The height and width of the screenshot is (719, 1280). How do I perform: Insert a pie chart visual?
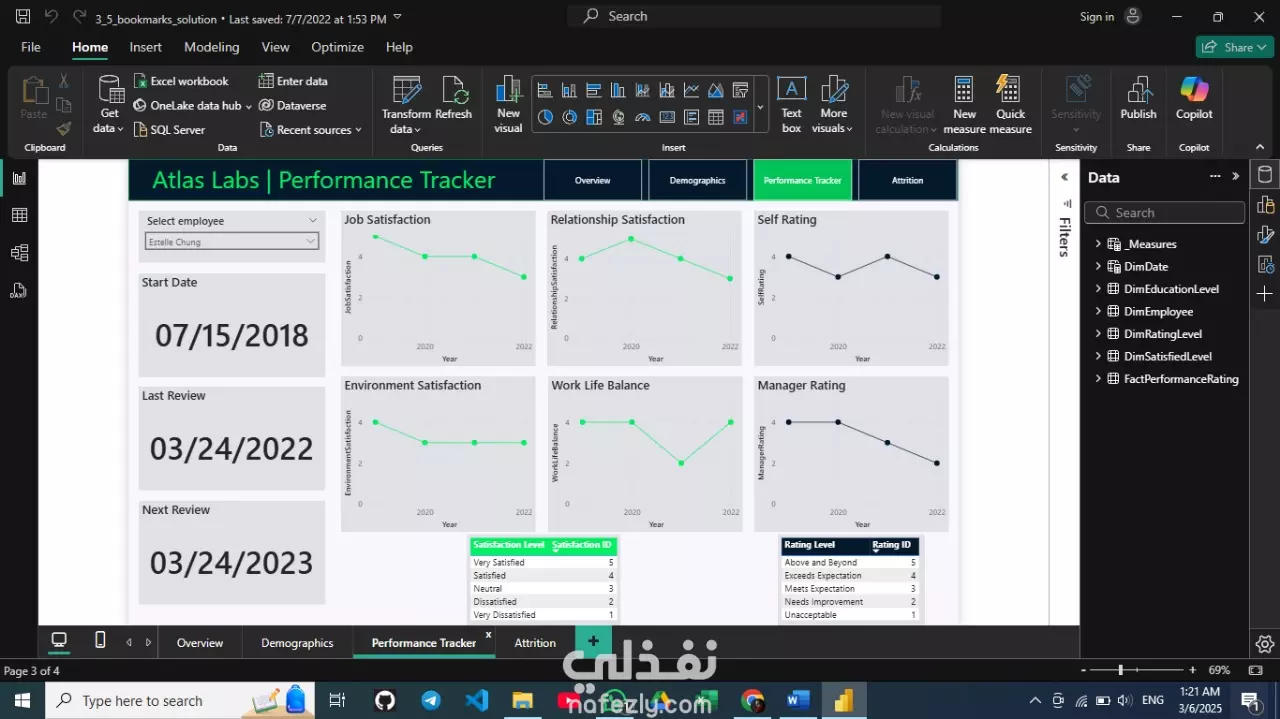[545, 117]
